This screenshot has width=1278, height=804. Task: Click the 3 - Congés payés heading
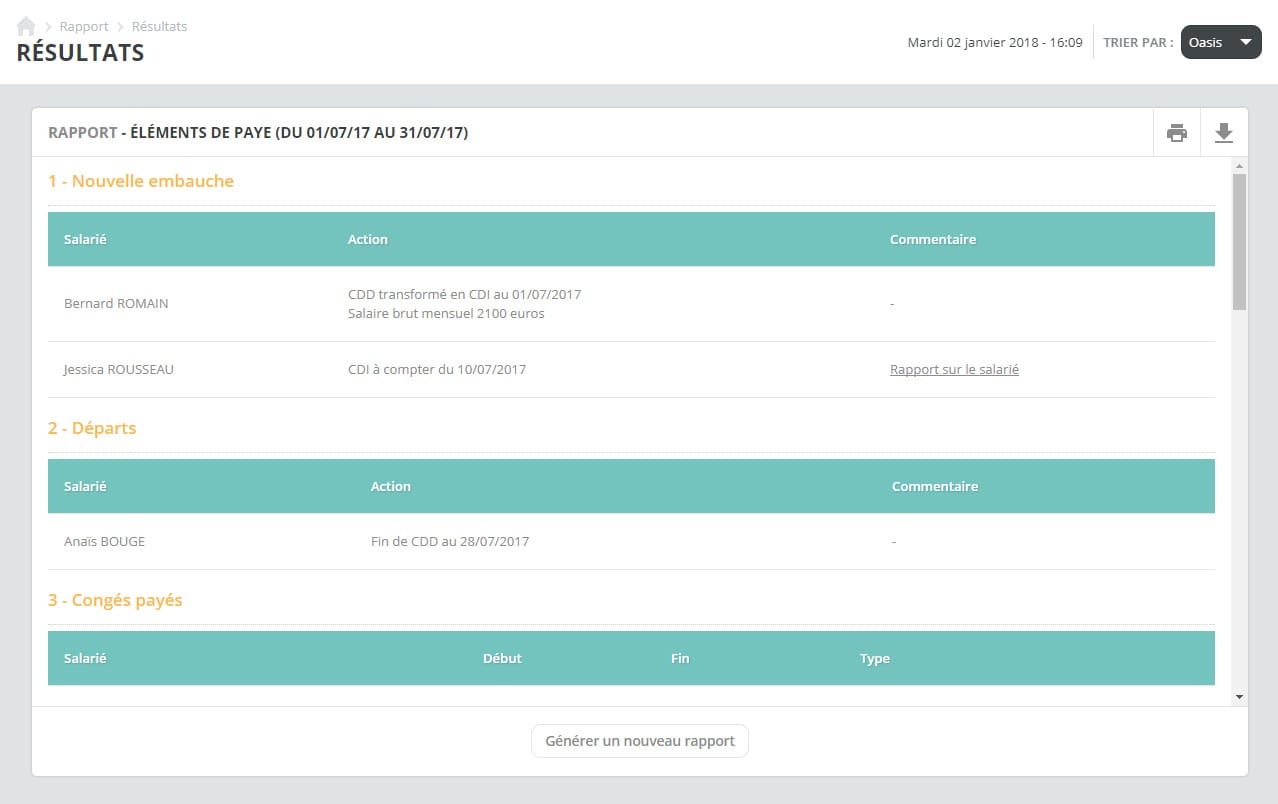click(x=115, y=600)
